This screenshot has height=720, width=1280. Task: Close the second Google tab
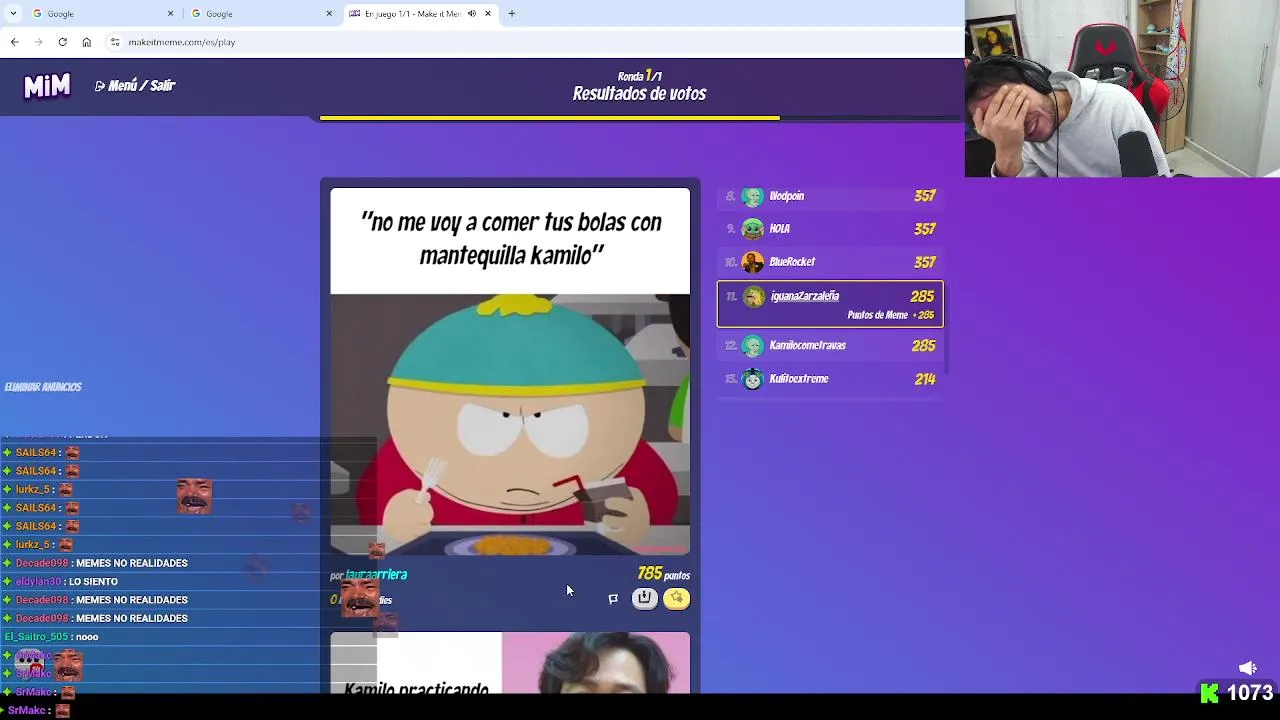[x=329, y=13]
